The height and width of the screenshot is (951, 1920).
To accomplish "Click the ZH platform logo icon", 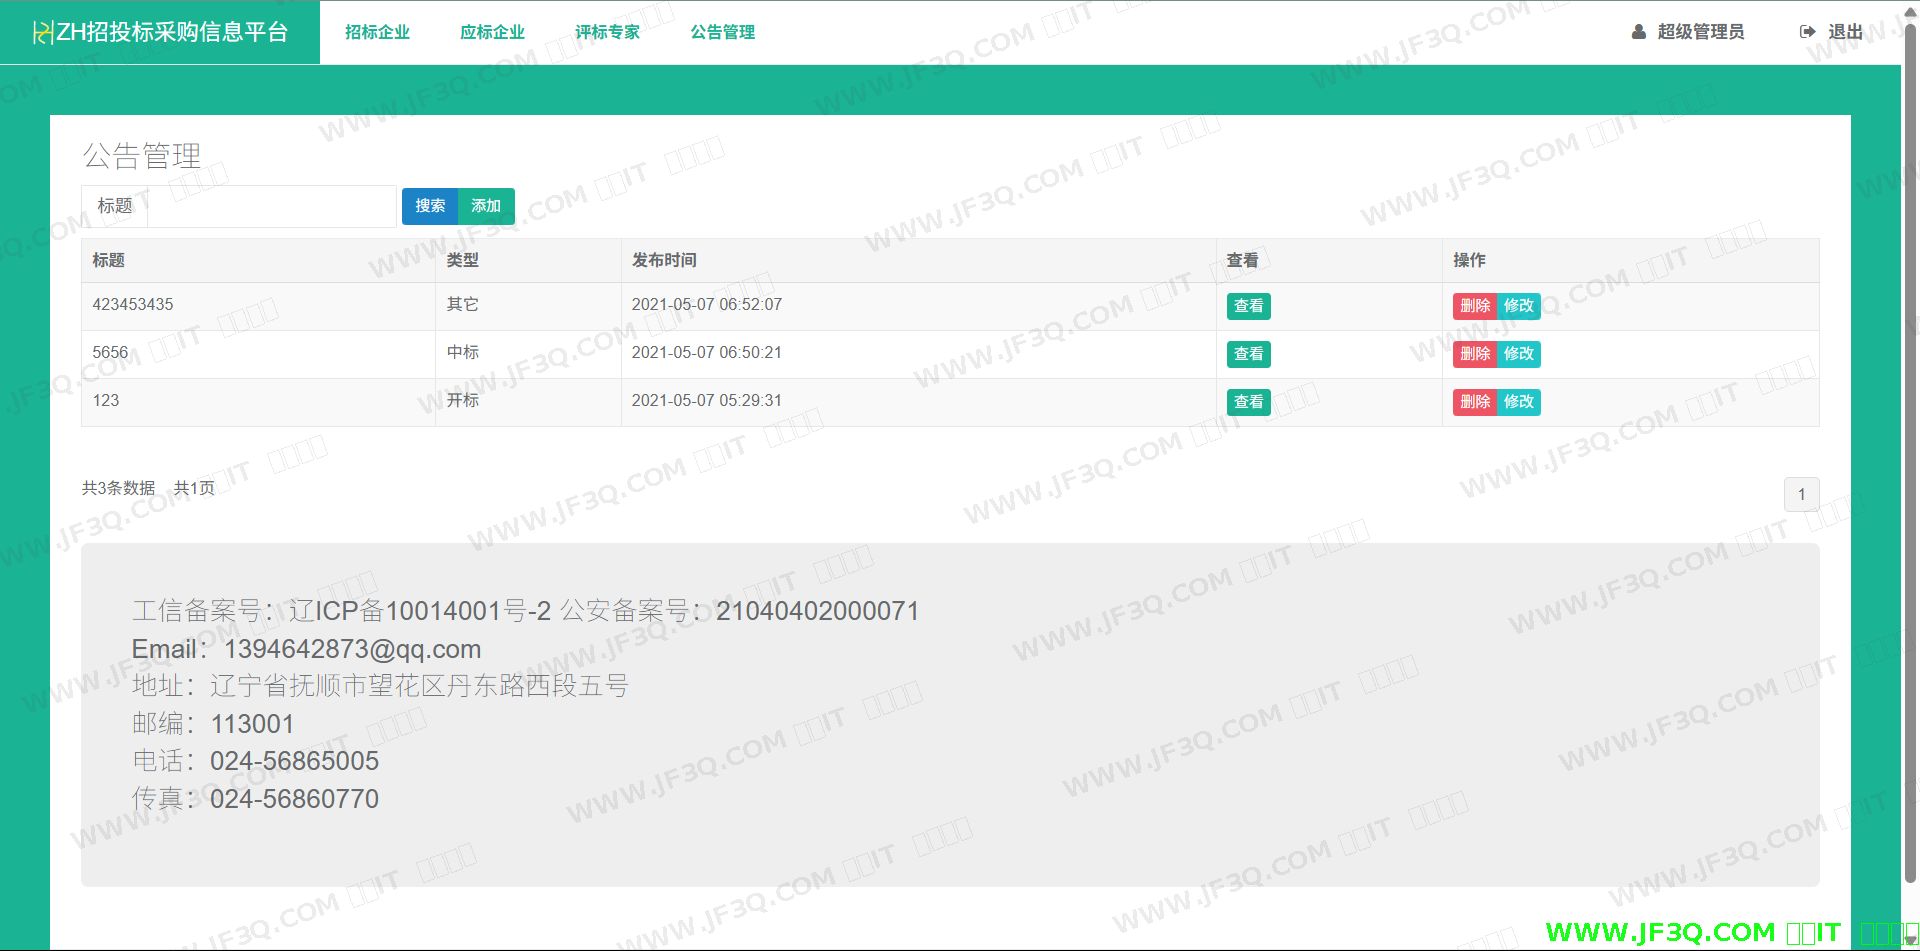I will click(43, 33).
